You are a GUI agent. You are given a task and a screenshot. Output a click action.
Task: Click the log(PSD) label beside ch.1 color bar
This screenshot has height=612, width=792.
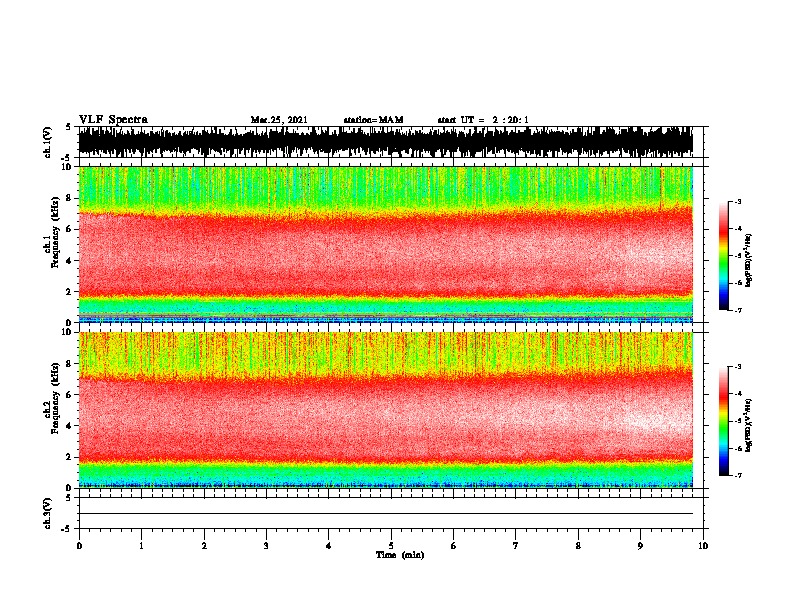pyautogui.click(x=748, y=261)
